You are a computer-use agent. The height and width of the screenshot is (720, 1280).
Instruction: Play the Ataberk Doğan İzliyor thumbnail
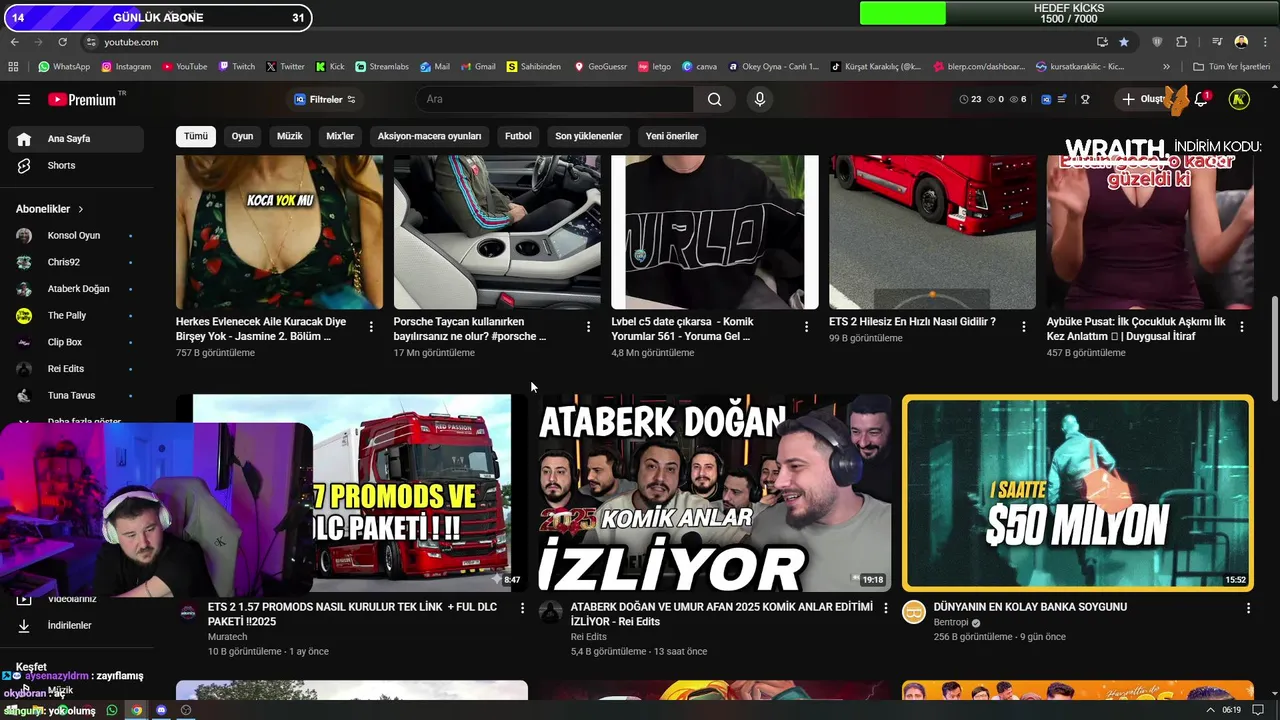point(714,493)
